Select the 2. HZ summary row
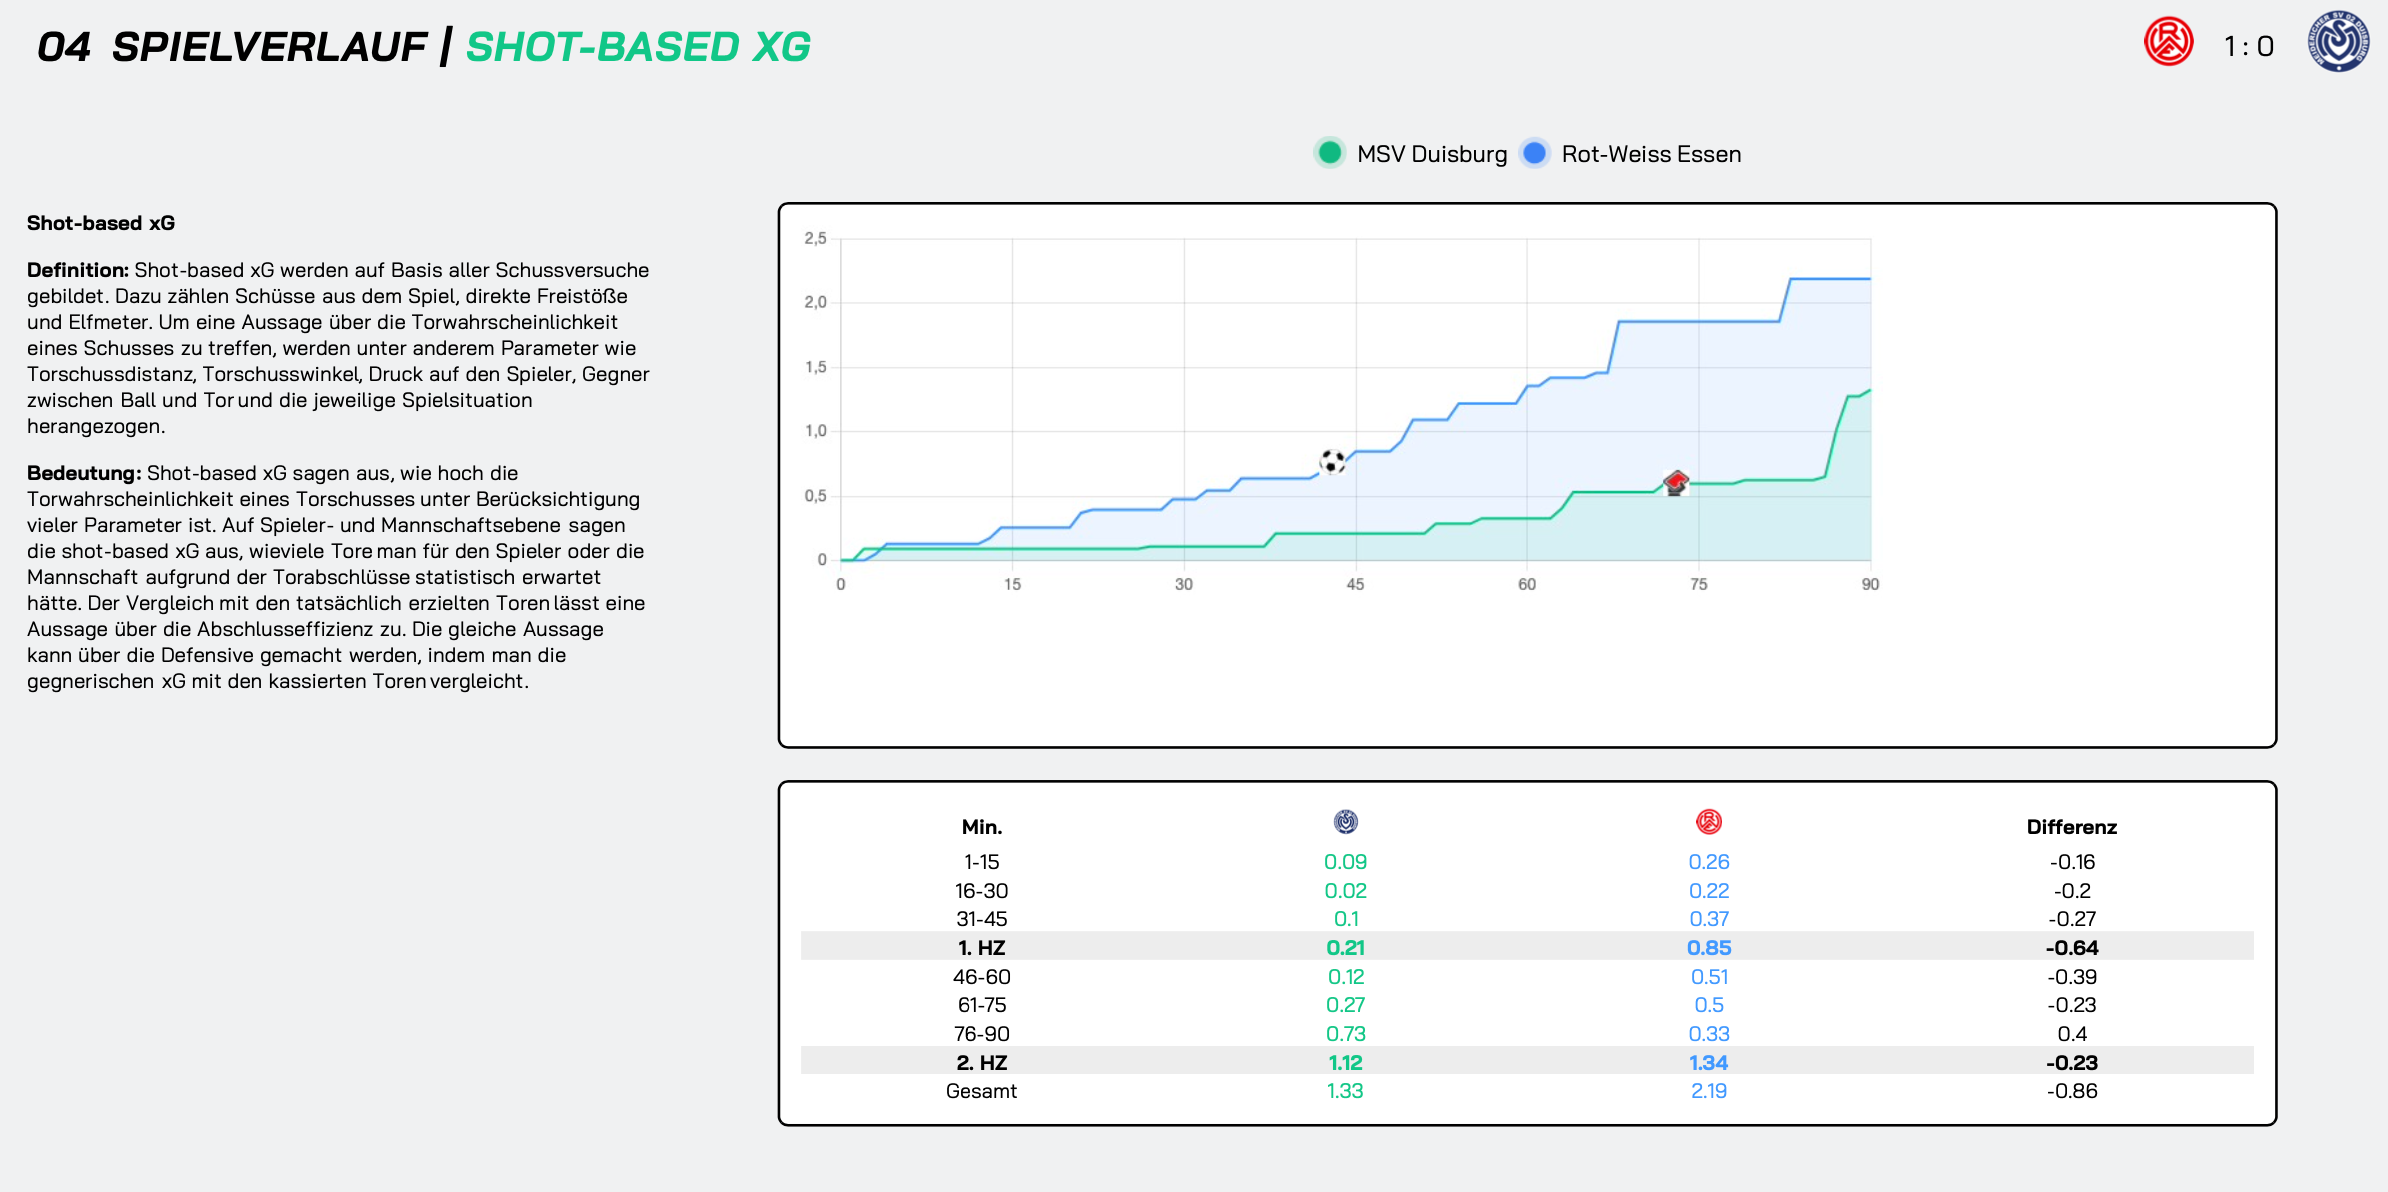 click(981, 1062)
